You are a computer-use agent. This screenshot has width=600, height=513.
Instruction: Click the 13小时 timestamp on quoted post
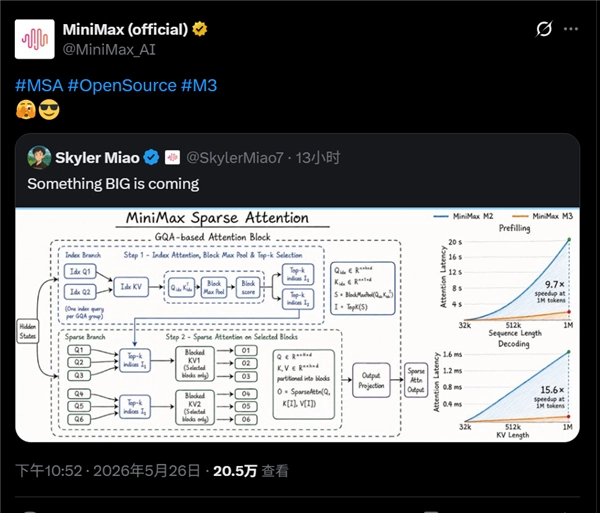318,158
